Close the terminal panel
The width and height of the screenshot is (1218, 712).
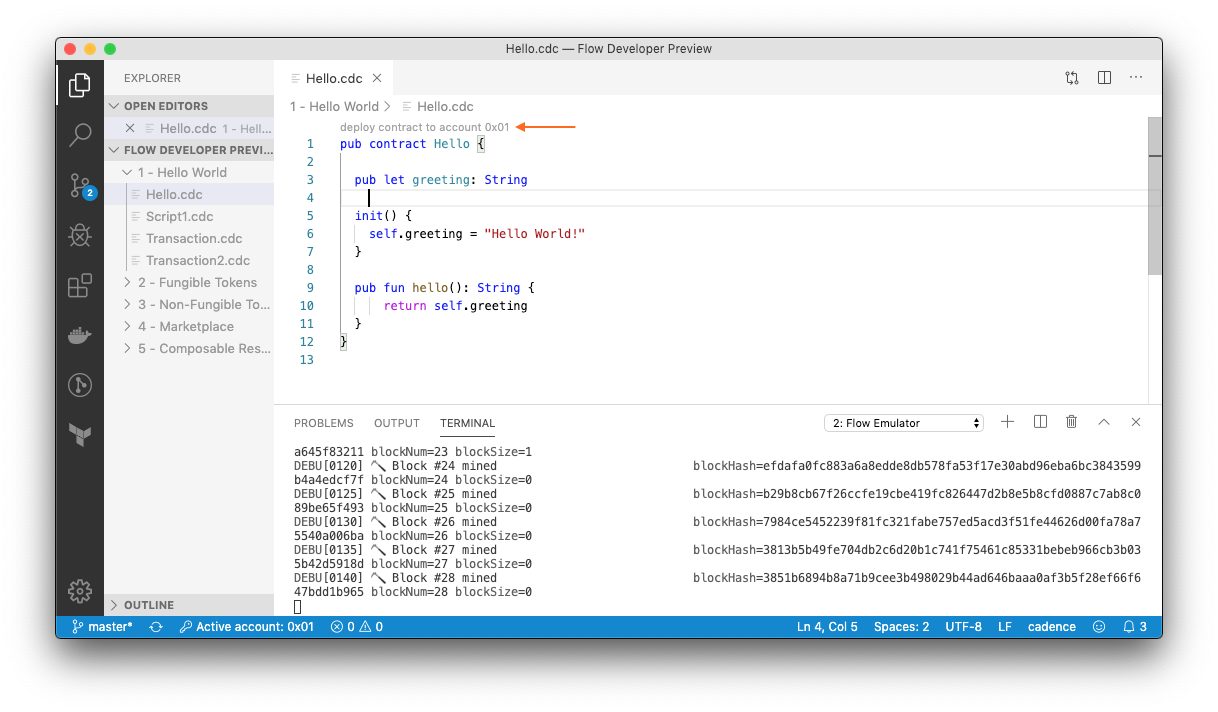(1136, 422)
